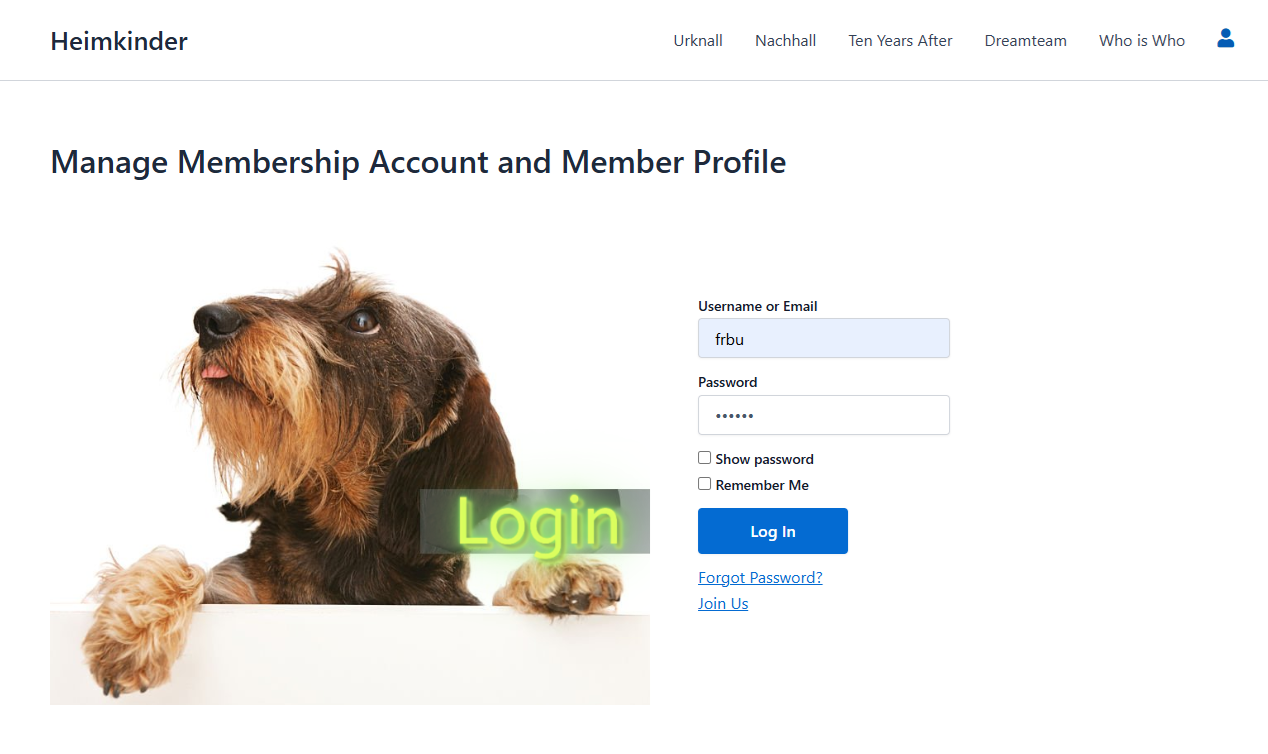
Task: Select Ten Years After in navigation
Action: coord(900,41)
